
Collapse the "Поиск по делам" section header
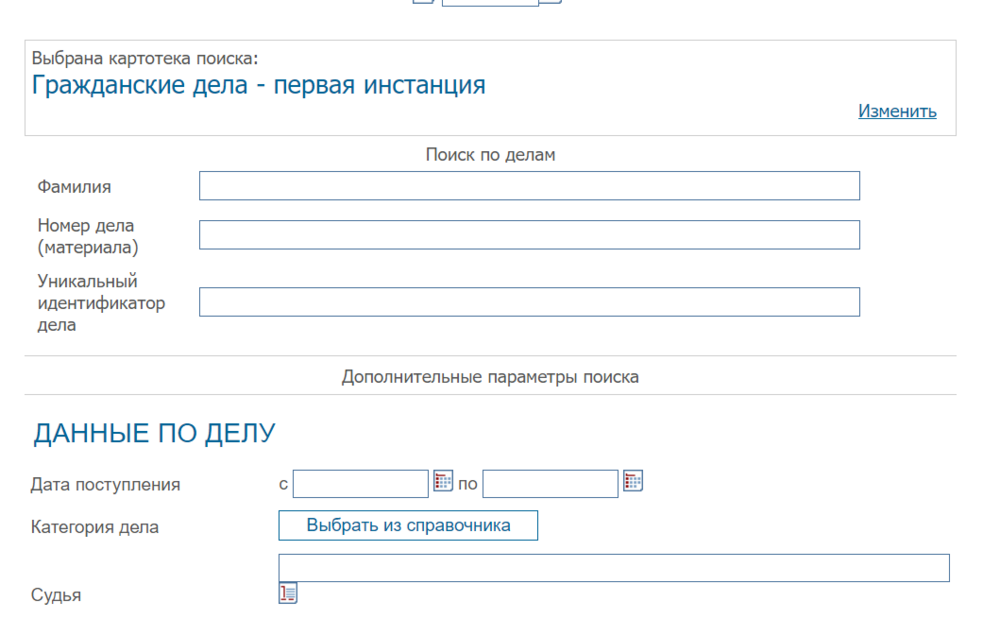490,155
